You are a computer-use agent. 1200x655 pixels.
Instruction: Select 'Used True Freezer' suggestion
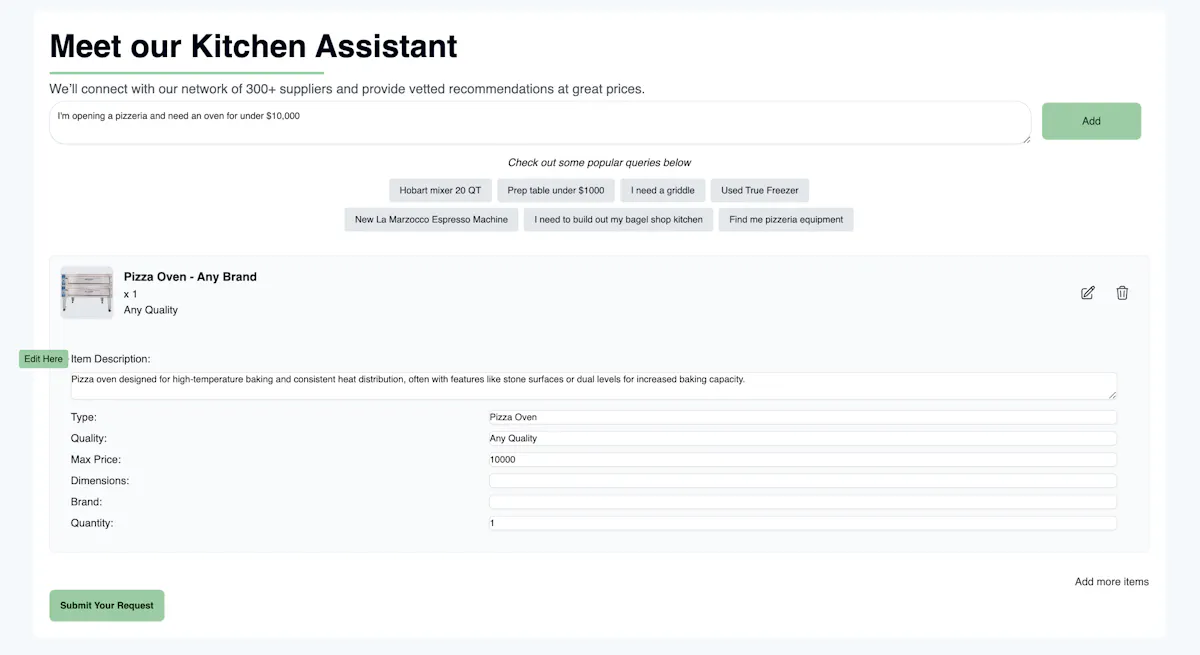(x=760, y=190)
